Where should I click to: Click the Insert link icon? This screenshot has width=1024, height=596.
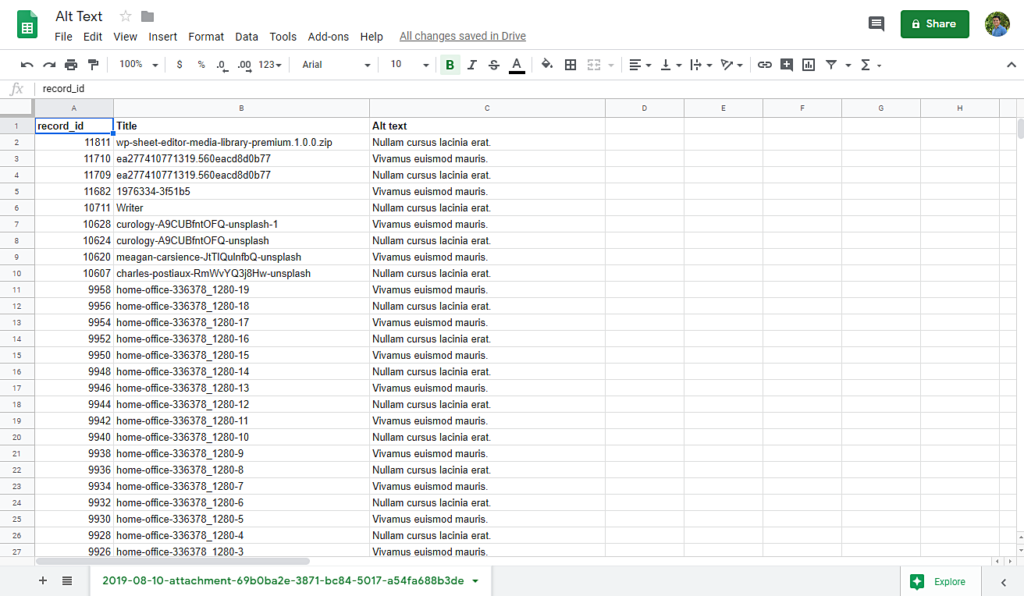764,65
